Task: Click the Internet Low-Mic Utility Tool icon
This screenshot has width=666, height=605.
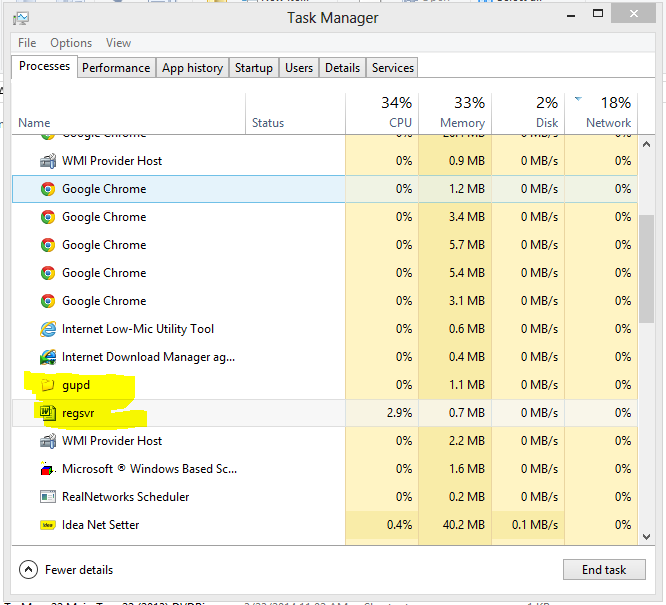Action: pyautogui.click(x=48, y=329)
